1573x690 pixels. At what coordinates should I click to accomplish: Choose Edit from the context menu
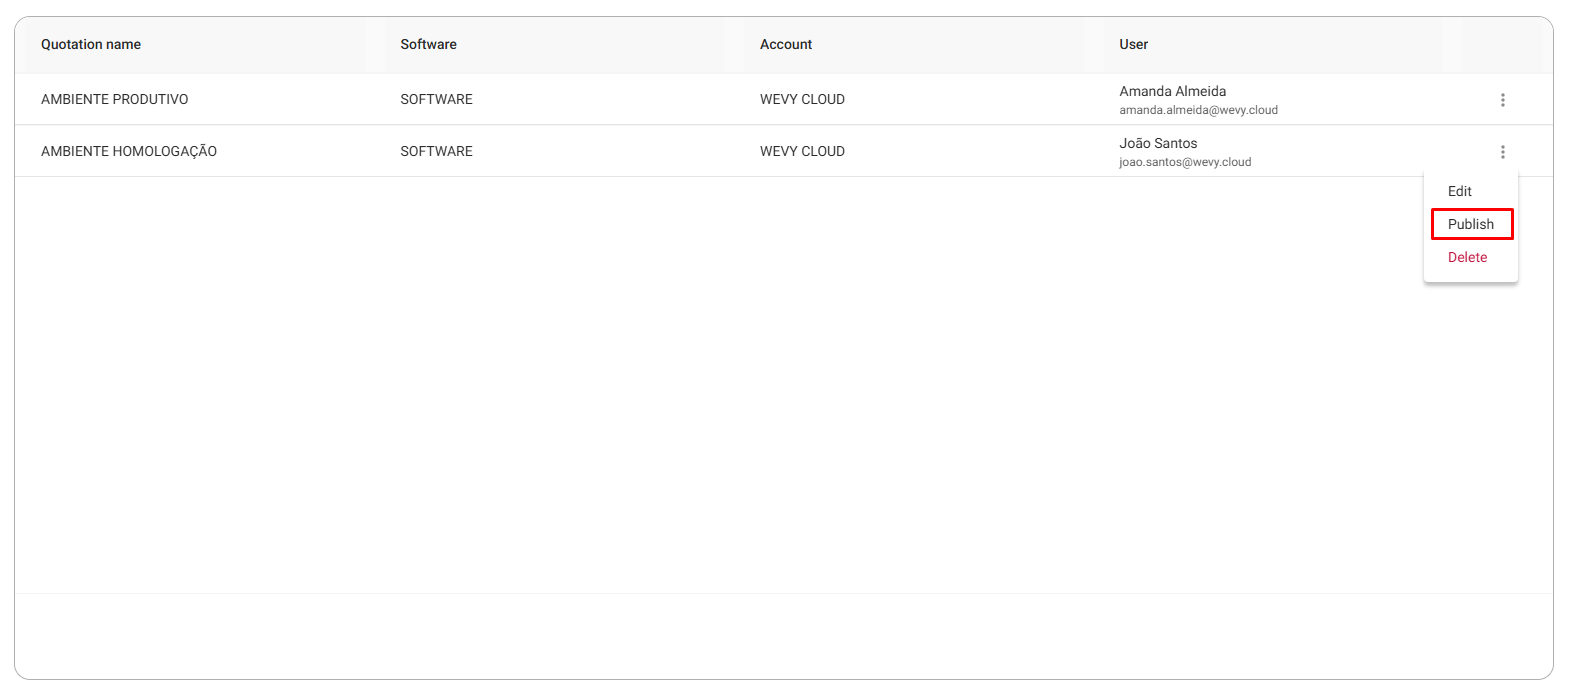click(x=1460, y=191)
